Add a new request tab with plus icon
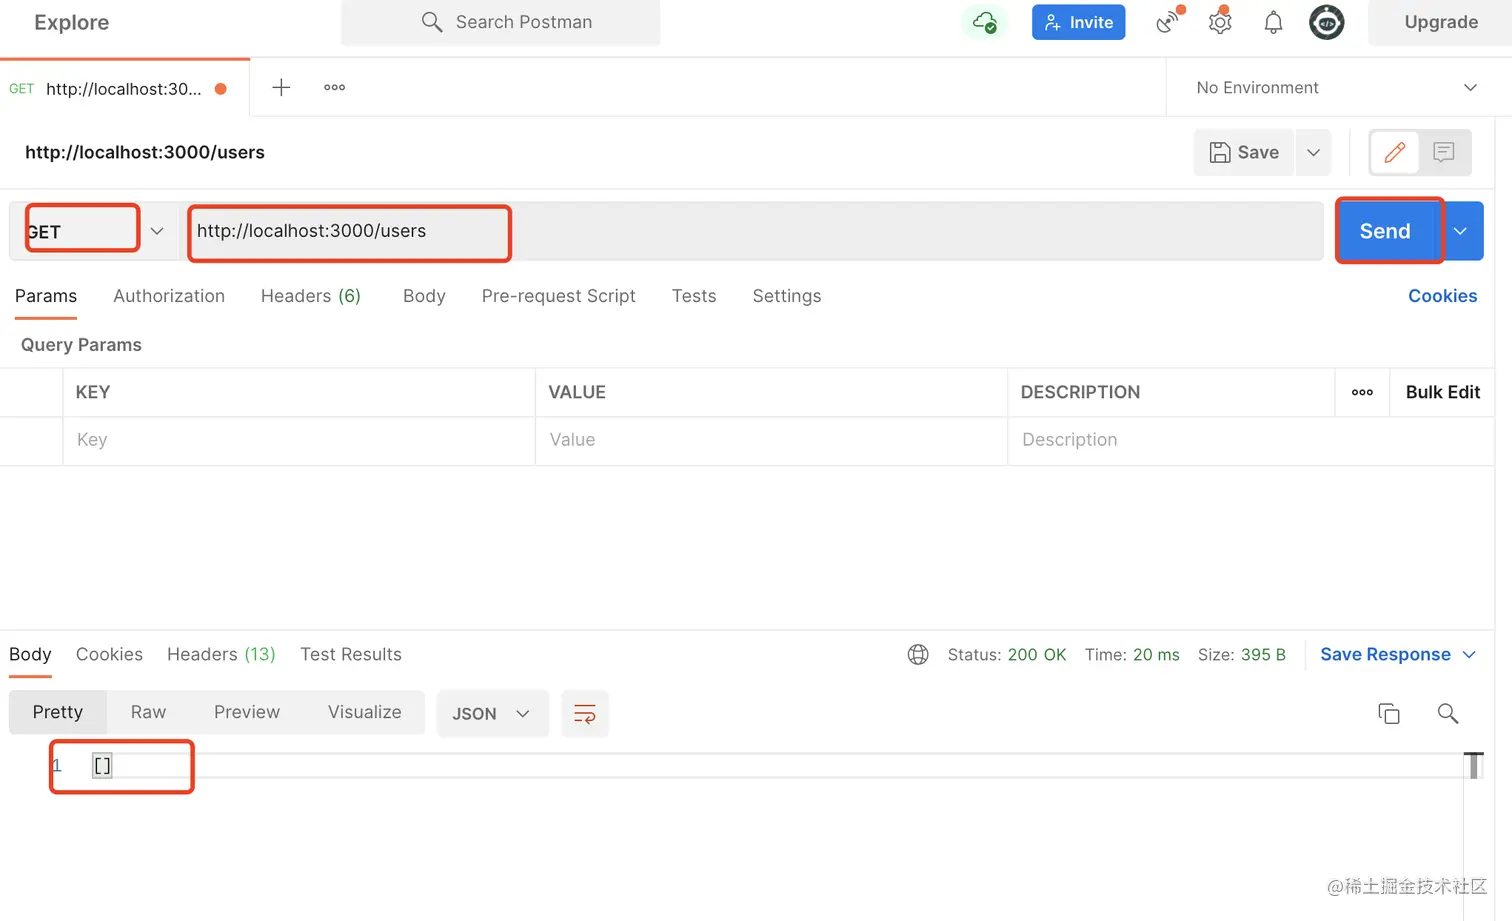Image resolution: width=1512 pixels, height=921 pixels. (x=282, y=87)
